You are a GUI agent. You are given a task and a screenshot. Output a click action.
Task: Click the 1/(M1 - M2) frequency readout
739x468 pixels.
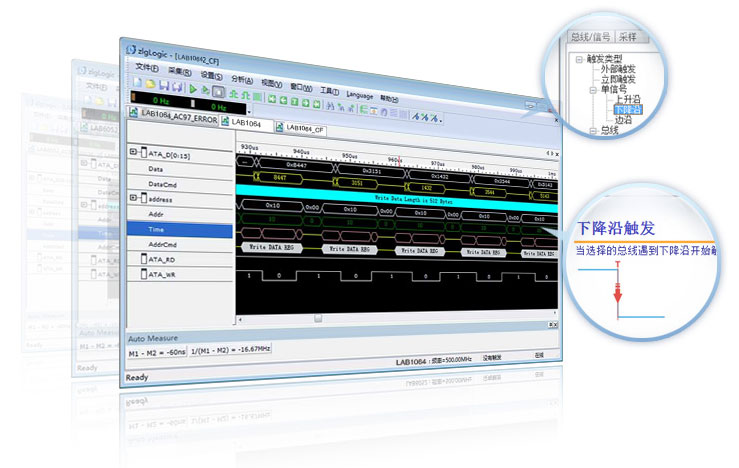tap(231, 350)
